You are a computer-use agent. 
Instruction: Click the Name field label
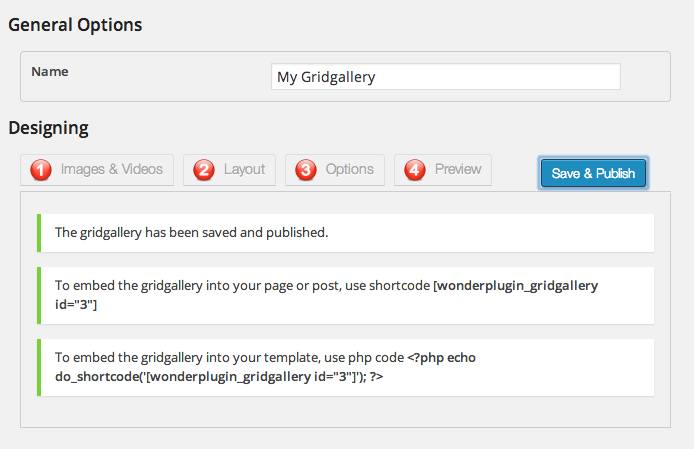pyautogui.click(x=50, y=72)
